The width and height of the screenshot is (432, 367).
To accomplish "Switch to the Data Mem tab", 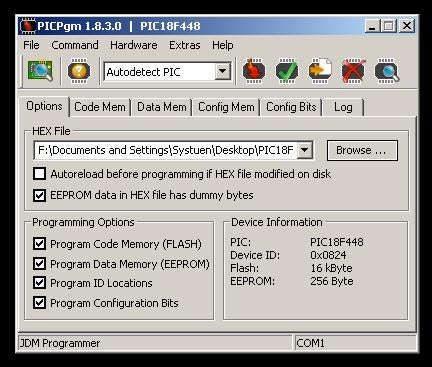I will [162, 107].
